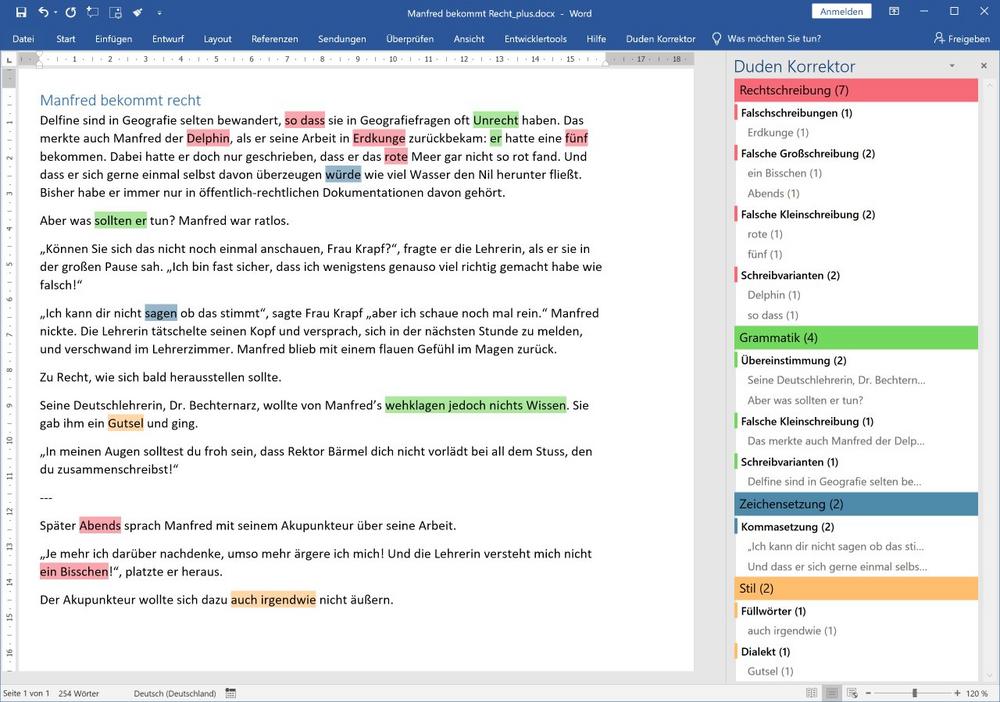Open the Duden Korrektor ribbon tab
Viewport: 1000px width, 702px height.
(x=660, y=39)
